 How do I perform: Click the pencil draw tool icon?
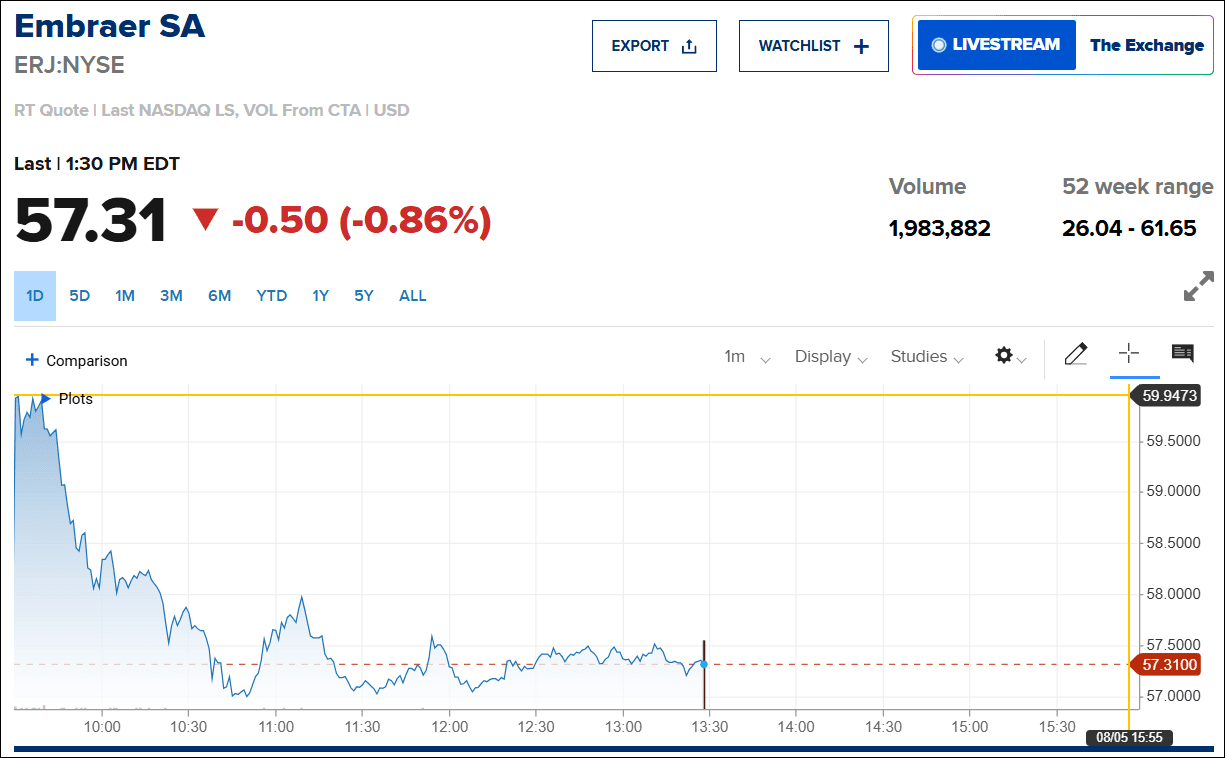[1076, 355]
